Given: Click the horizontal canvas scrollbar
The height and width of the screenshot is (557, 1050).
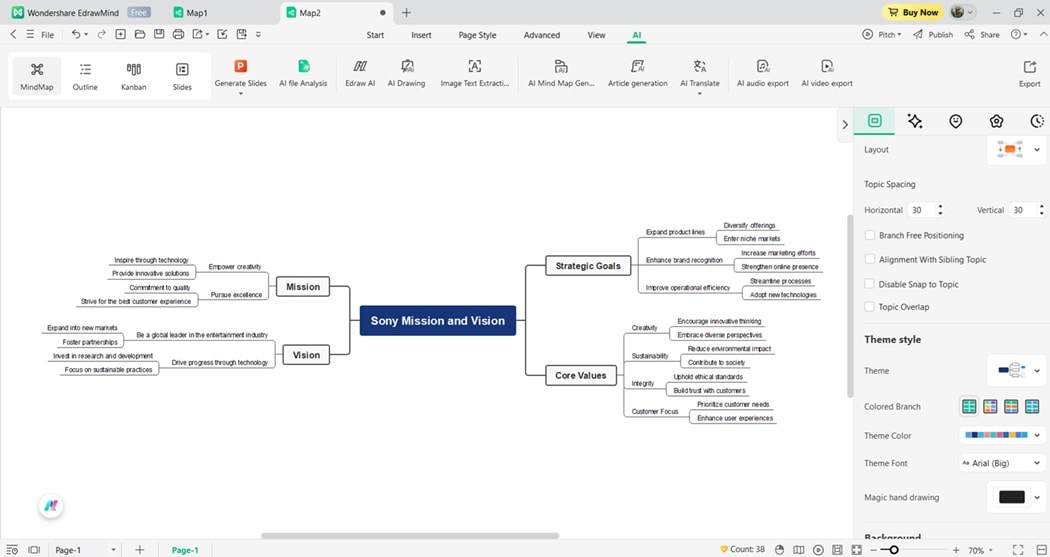Looking at the screenshot, I should (x=410, y=536).
